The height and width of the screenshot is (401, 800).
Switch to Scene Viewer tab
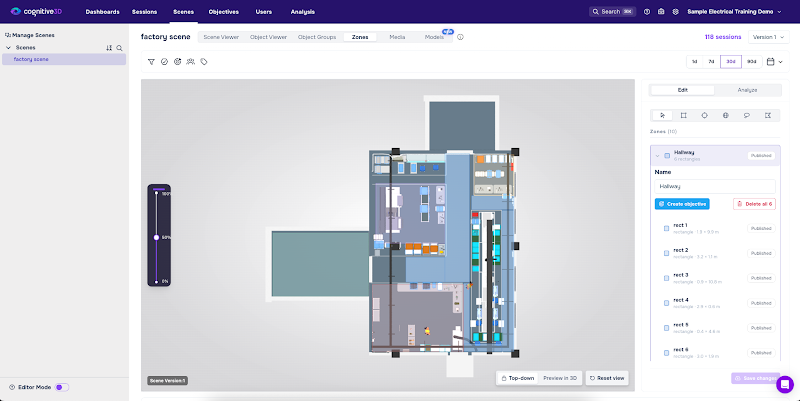coord(221,37)
